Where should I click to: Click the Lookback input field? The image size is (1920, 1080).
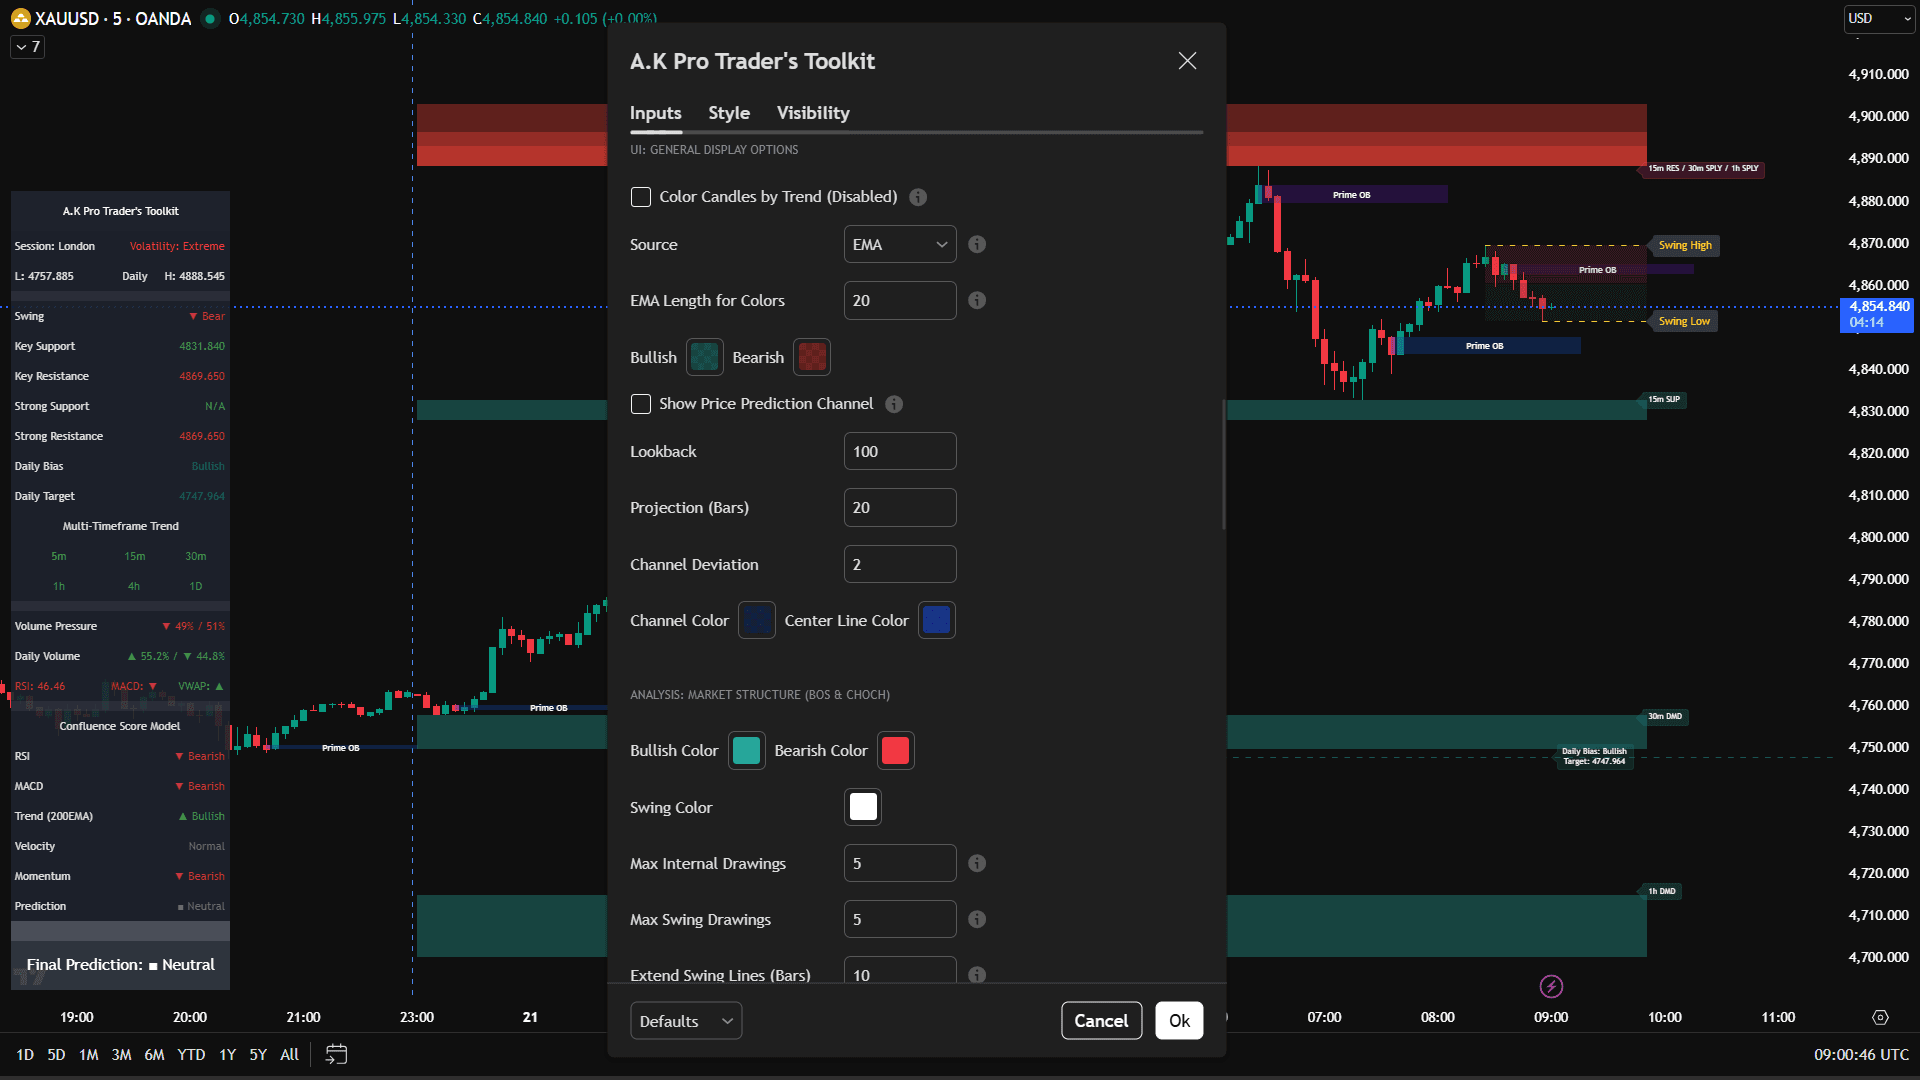click(899, 451)
